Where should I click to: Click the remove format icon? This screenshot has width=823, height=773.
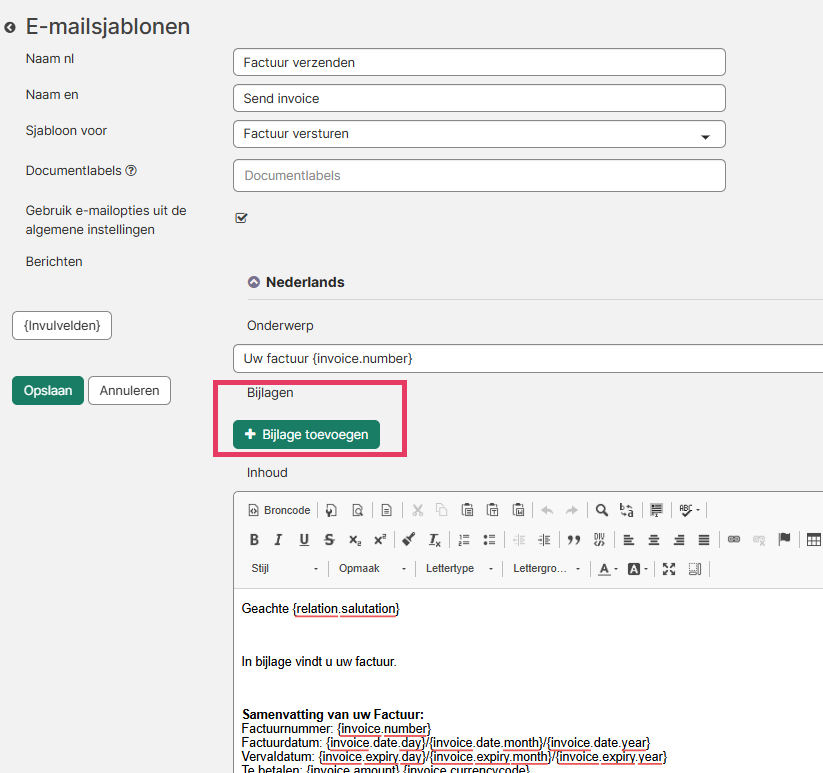[x=435, y=540]
